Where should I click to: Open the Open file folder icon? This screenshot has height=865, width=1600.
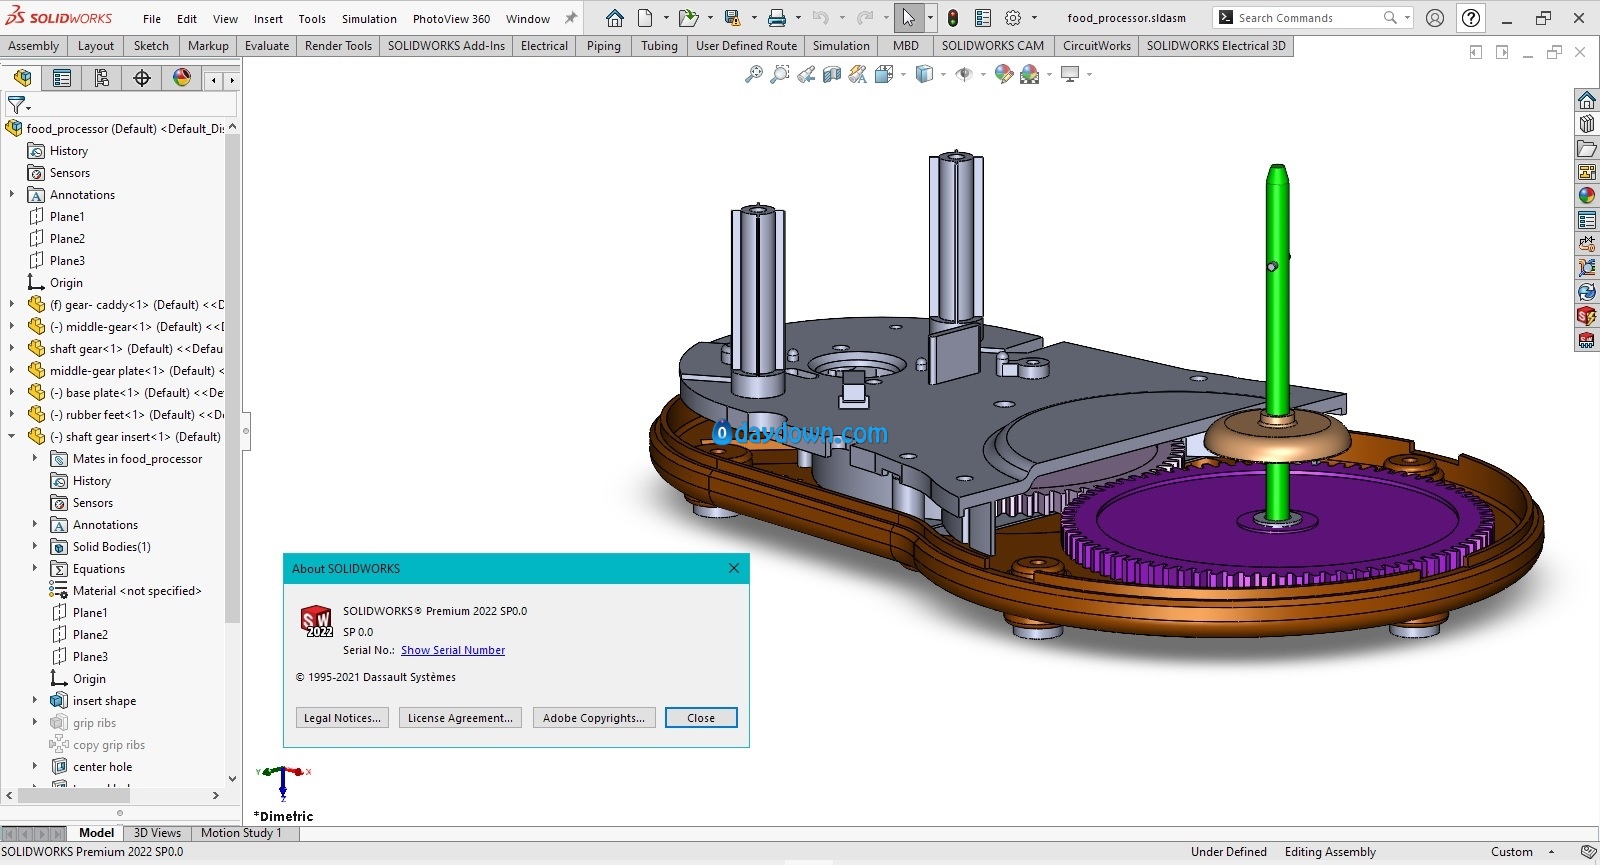[687, 18]
